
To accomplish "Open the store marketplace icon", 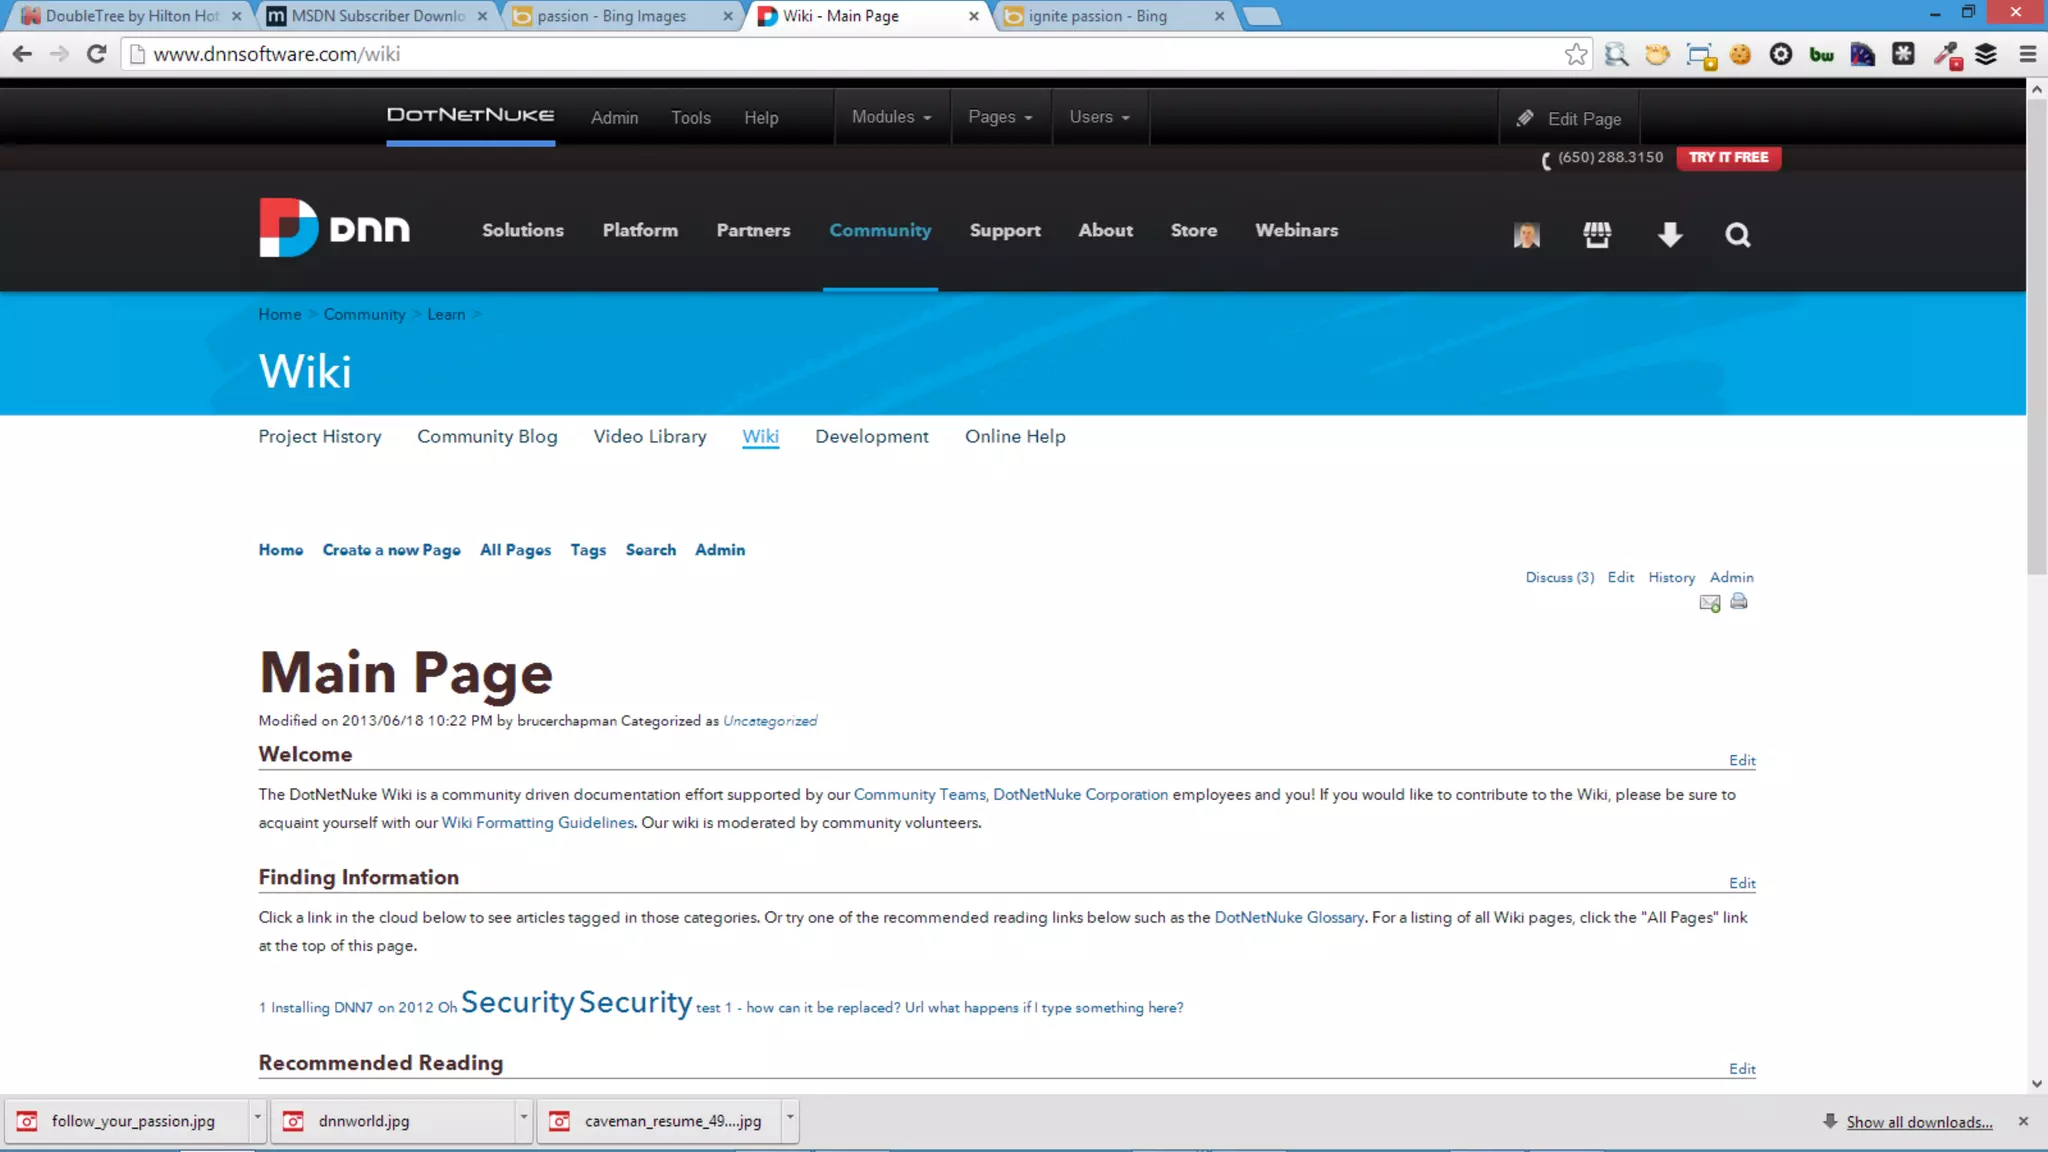I will tap(1597, 235).
